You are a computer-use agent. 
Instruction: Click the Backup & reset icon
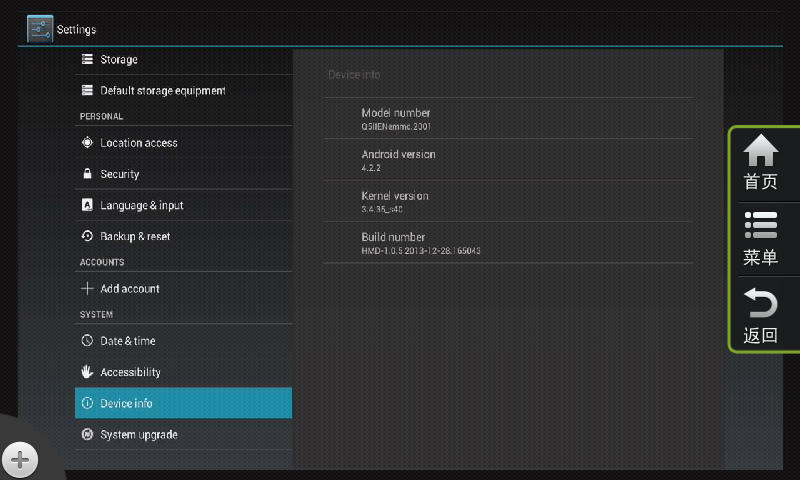click(x=87, y=237)
